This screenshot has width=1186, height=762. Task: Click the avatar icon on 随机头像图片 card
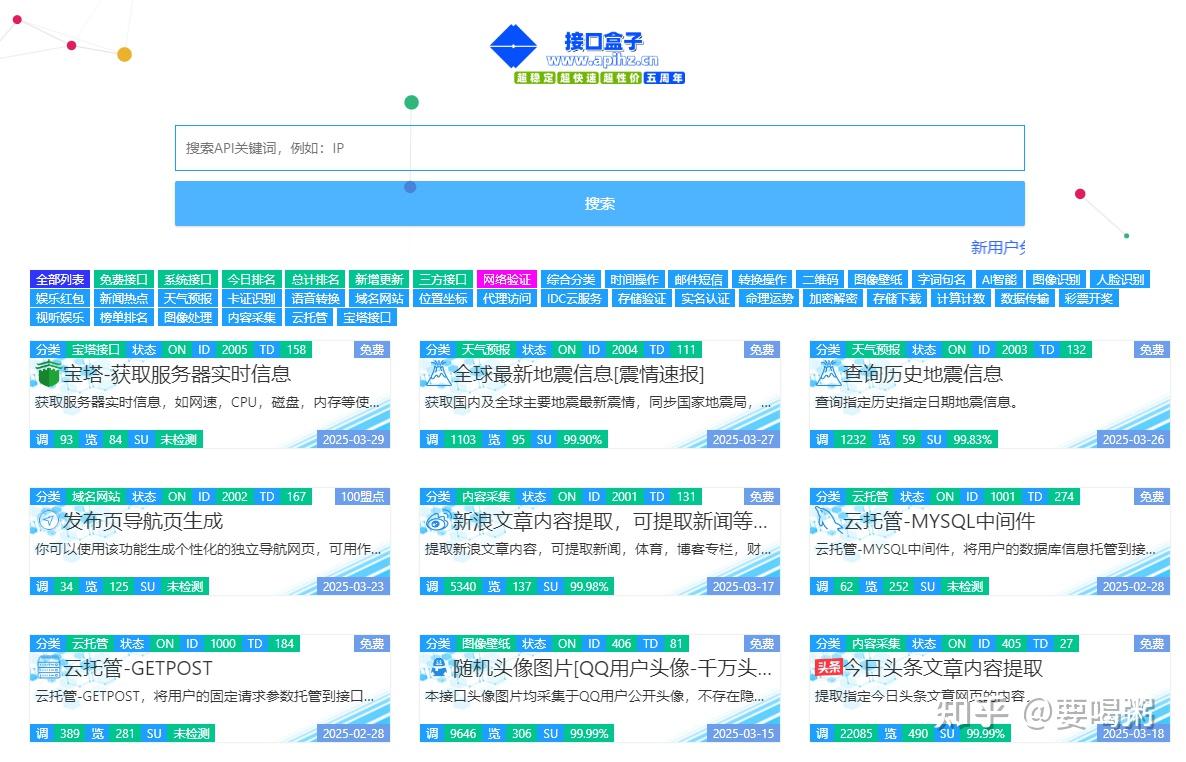[438, 668]
